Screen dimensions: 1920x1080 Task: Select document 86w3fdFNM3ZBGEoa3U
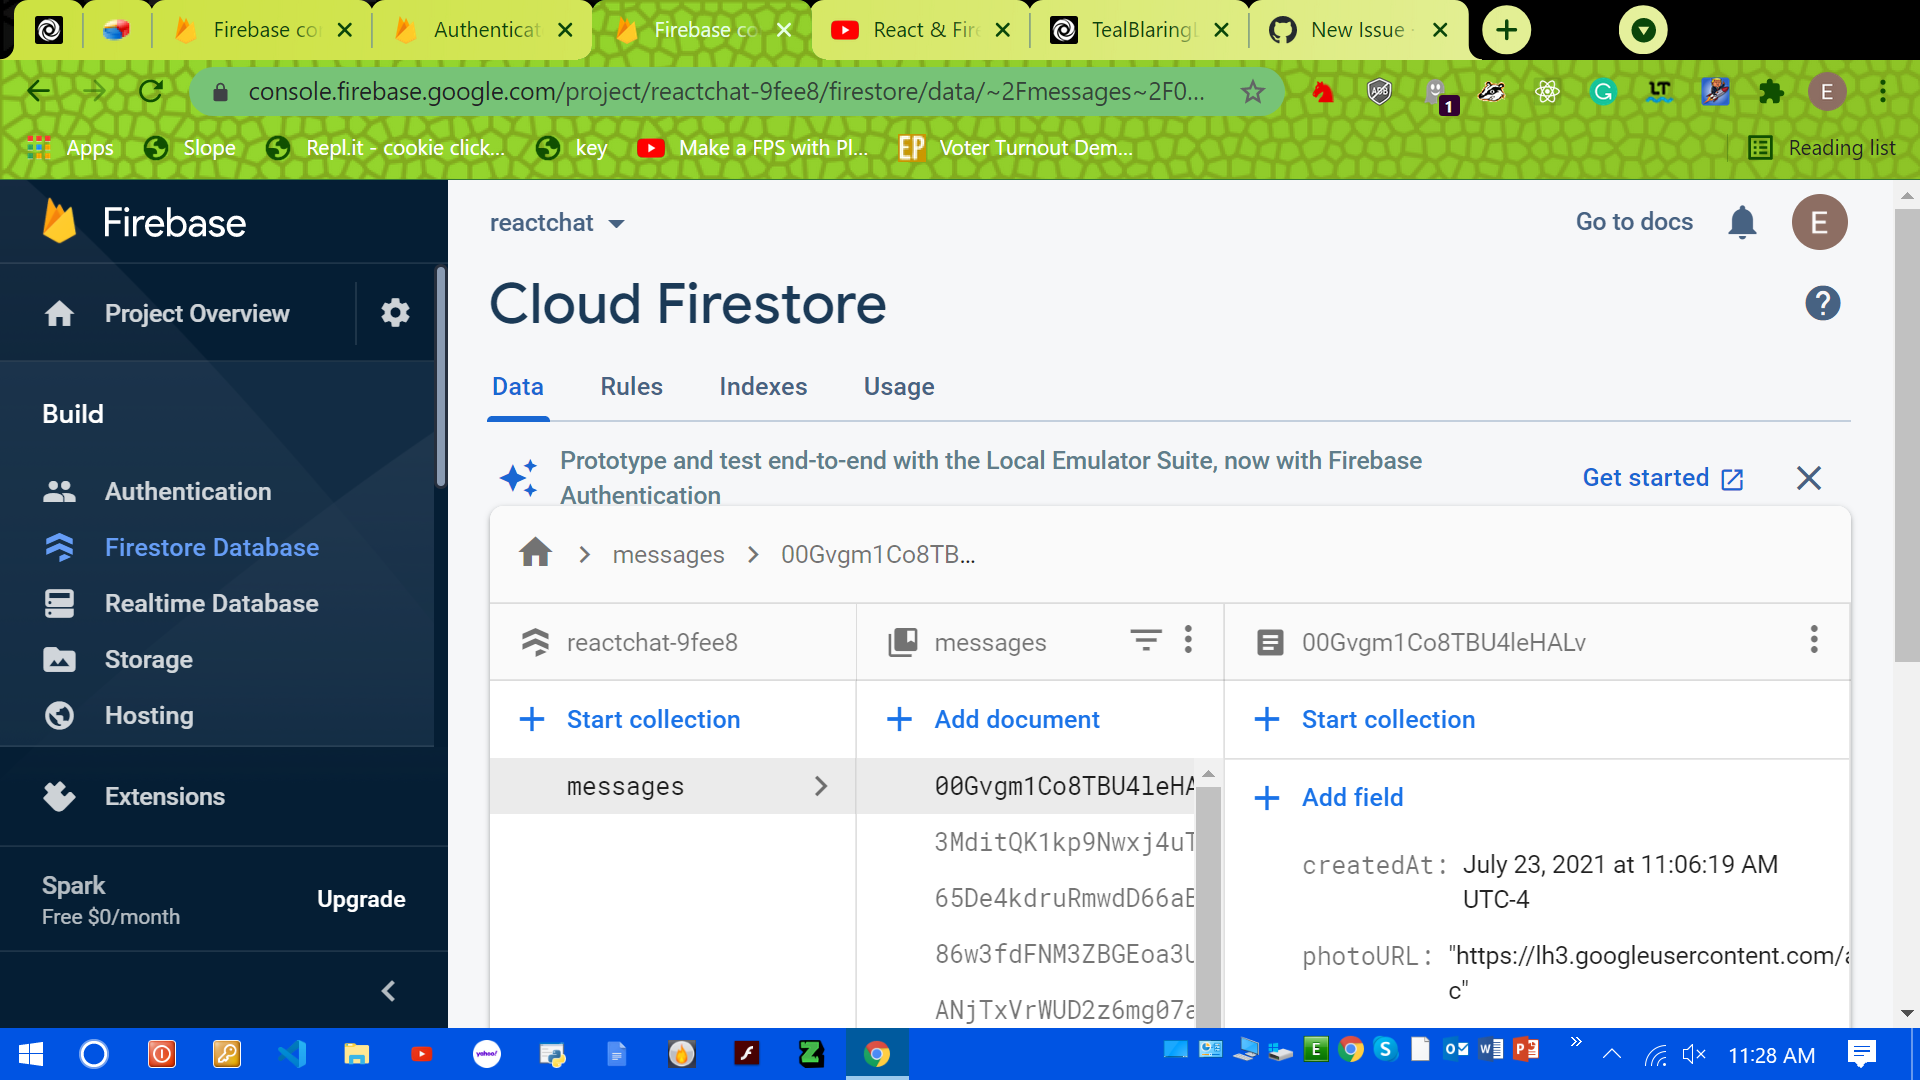1063,954
